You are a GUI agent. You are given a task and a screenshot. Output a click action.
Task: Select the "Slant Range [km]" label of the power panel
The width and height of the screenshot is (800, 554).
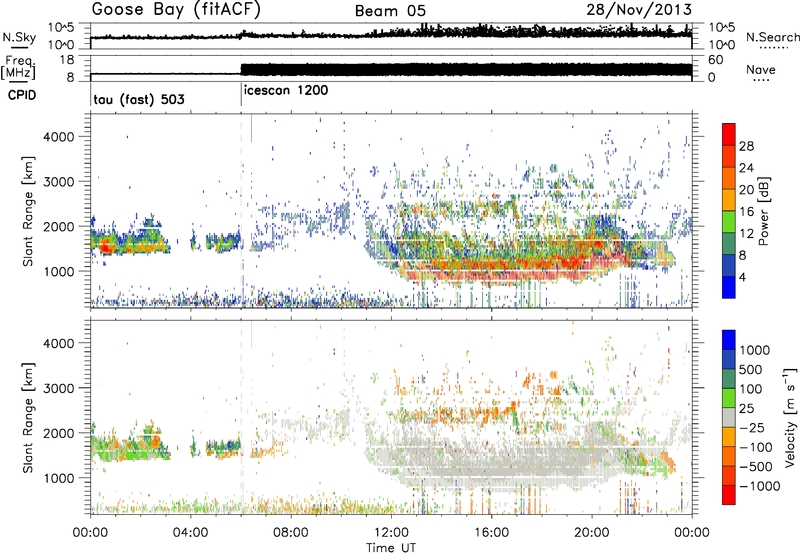28,211
